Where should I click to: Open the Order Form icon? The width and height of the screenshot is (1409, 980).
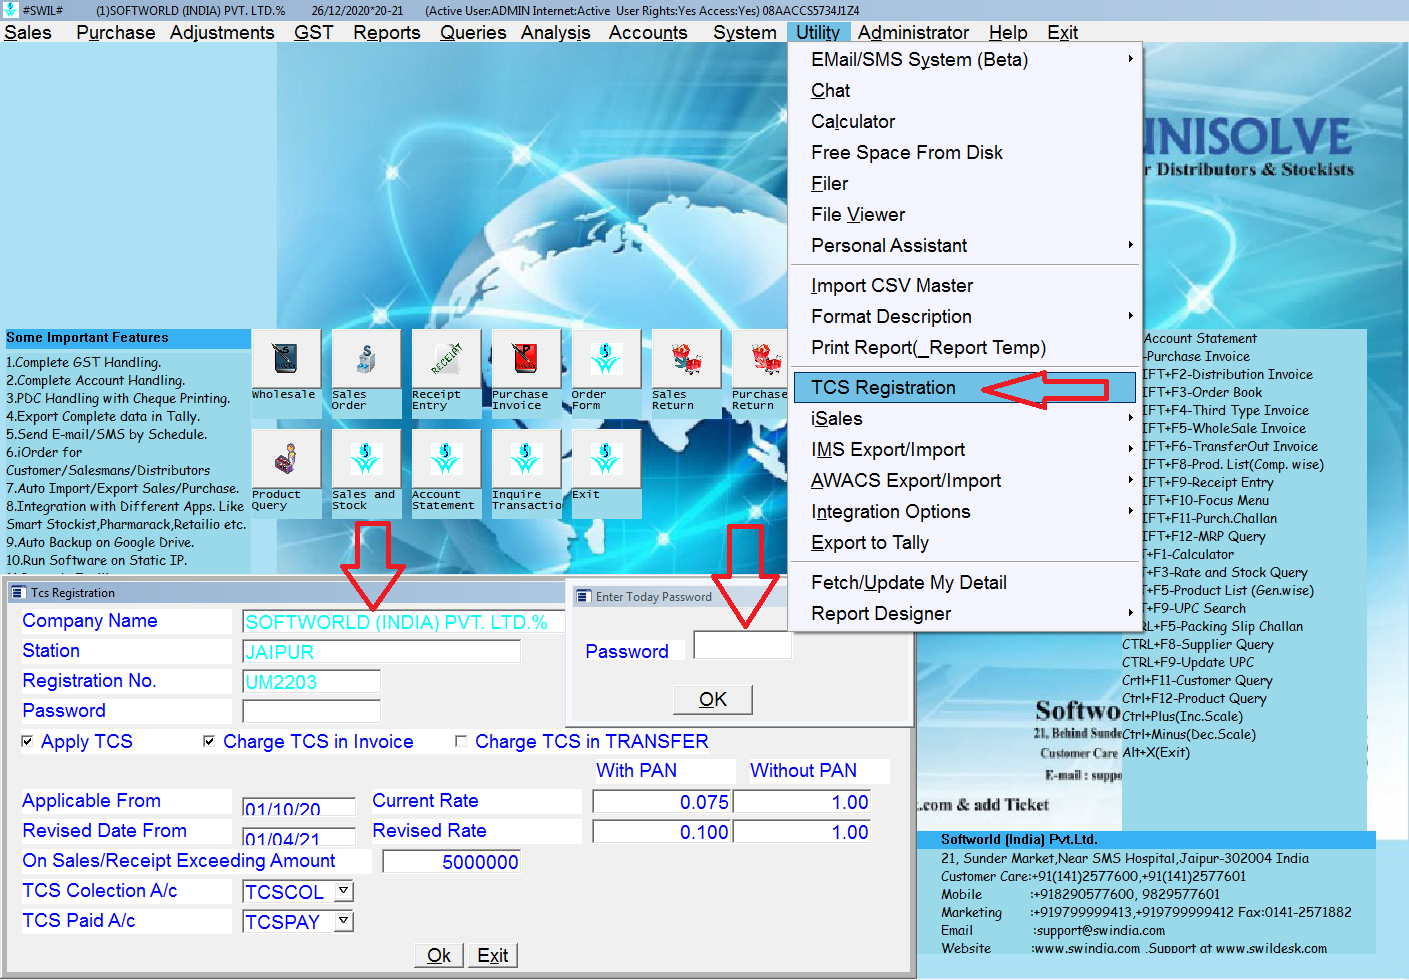pos(606,358)
